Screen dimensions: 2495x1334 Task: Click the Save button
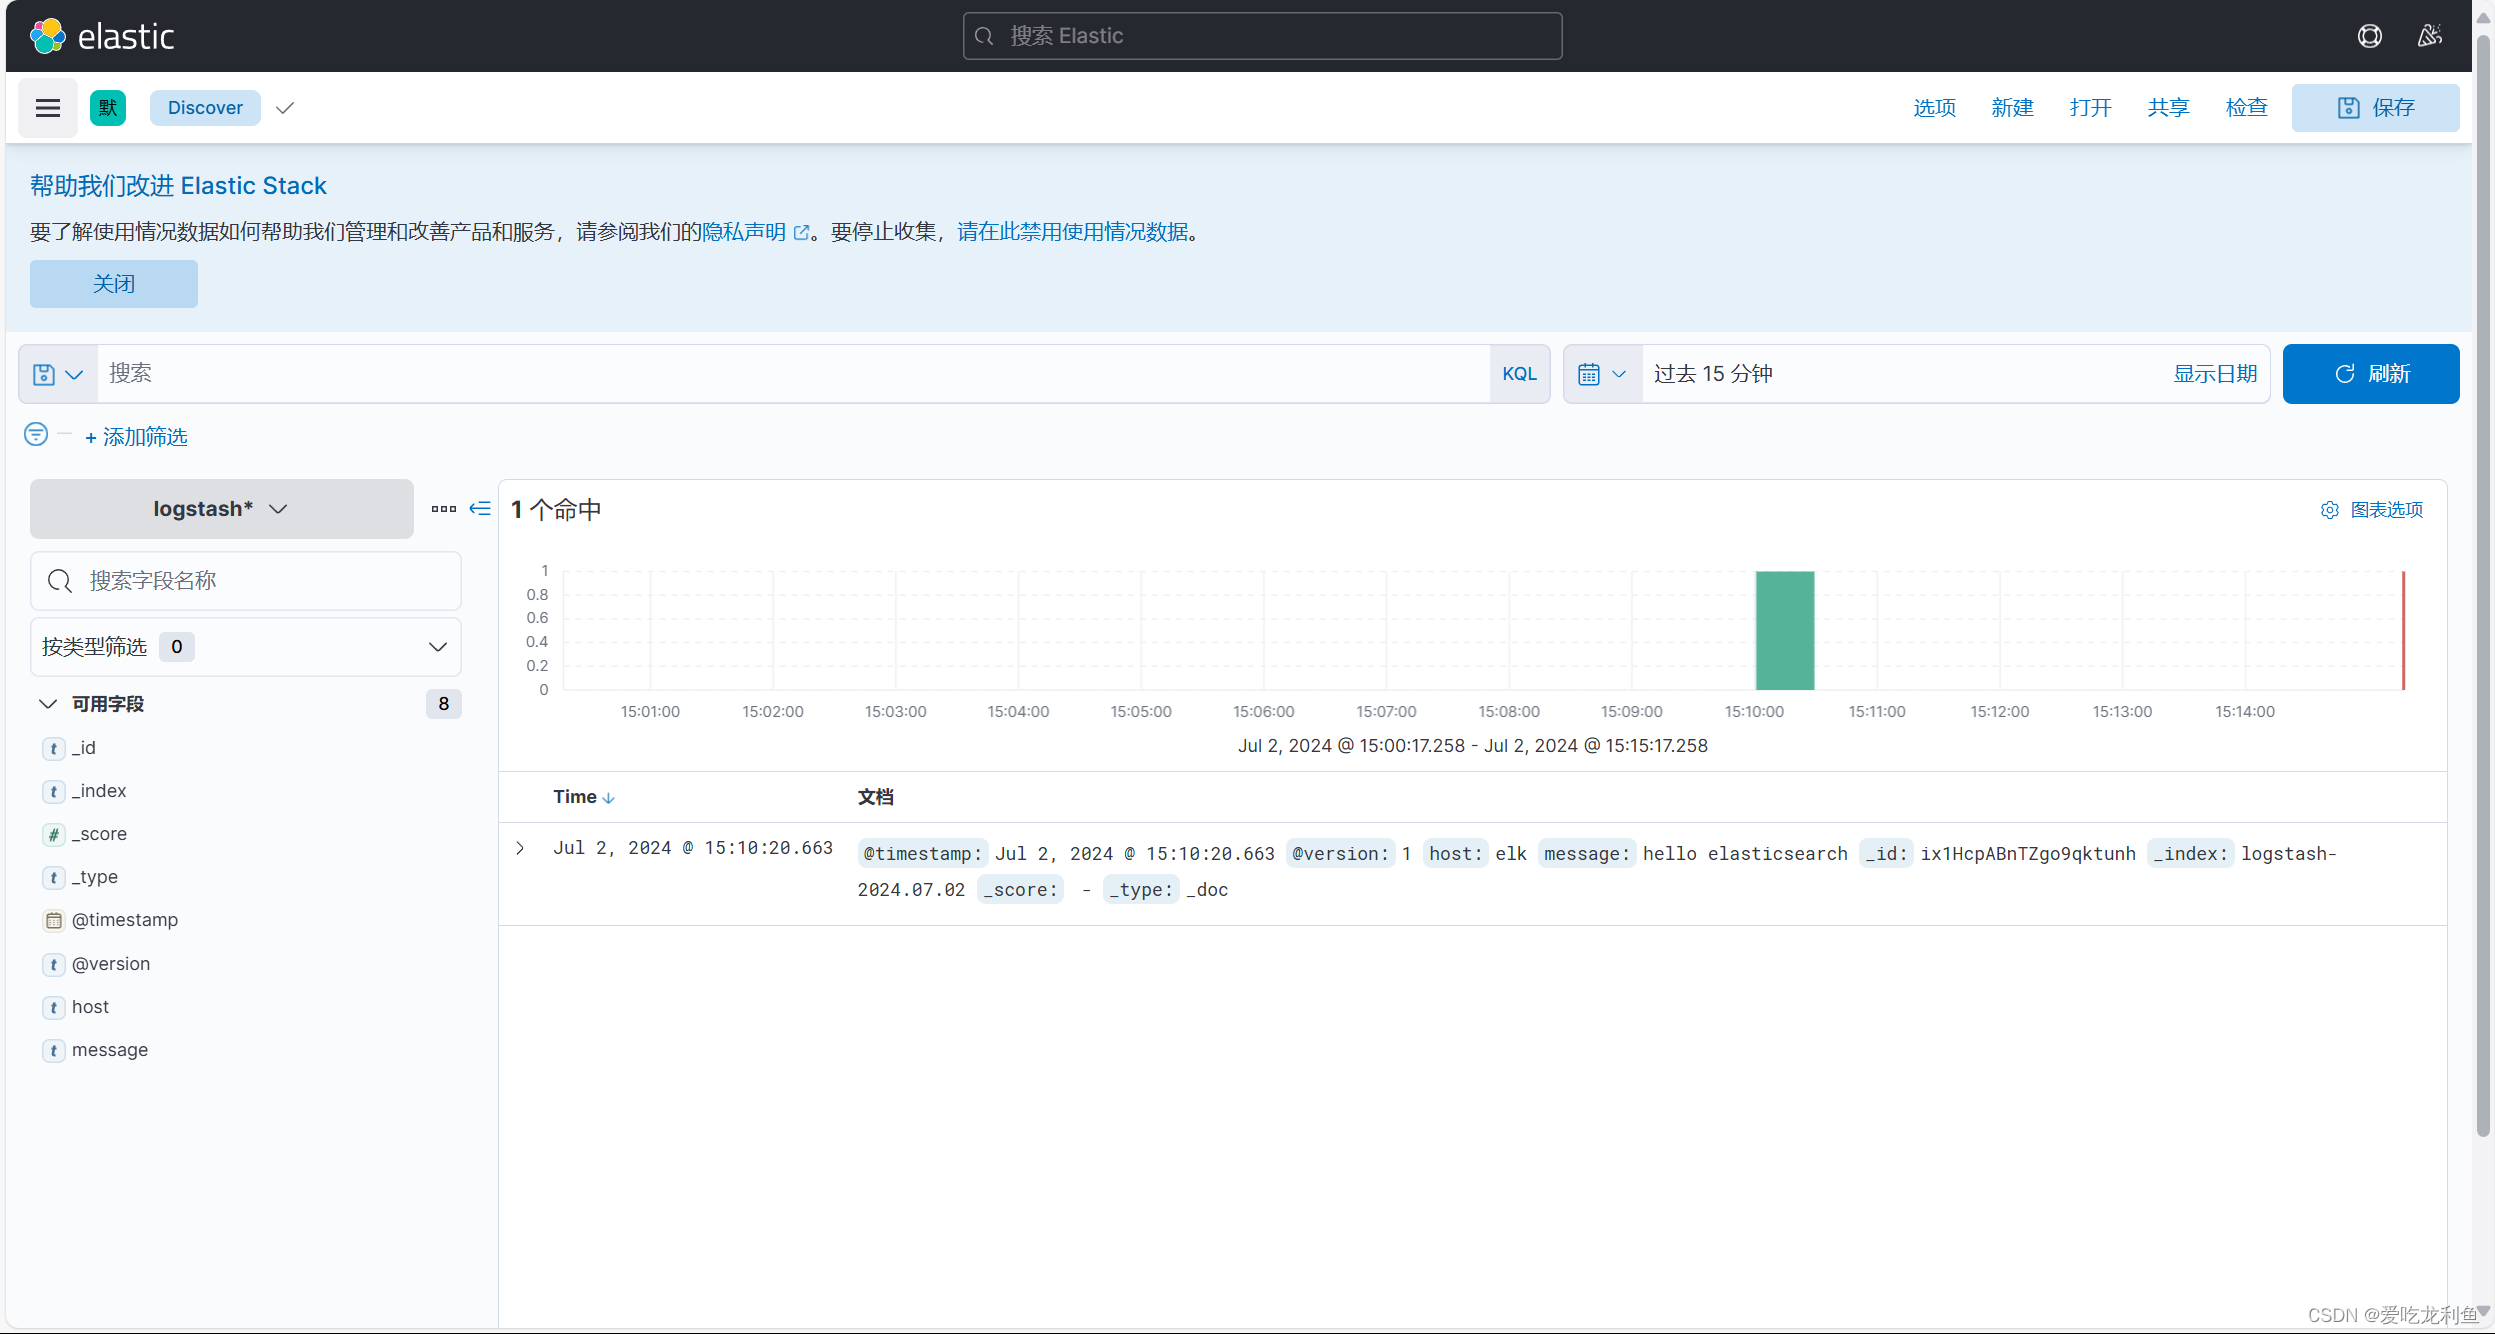click(x=2375, y=108)
